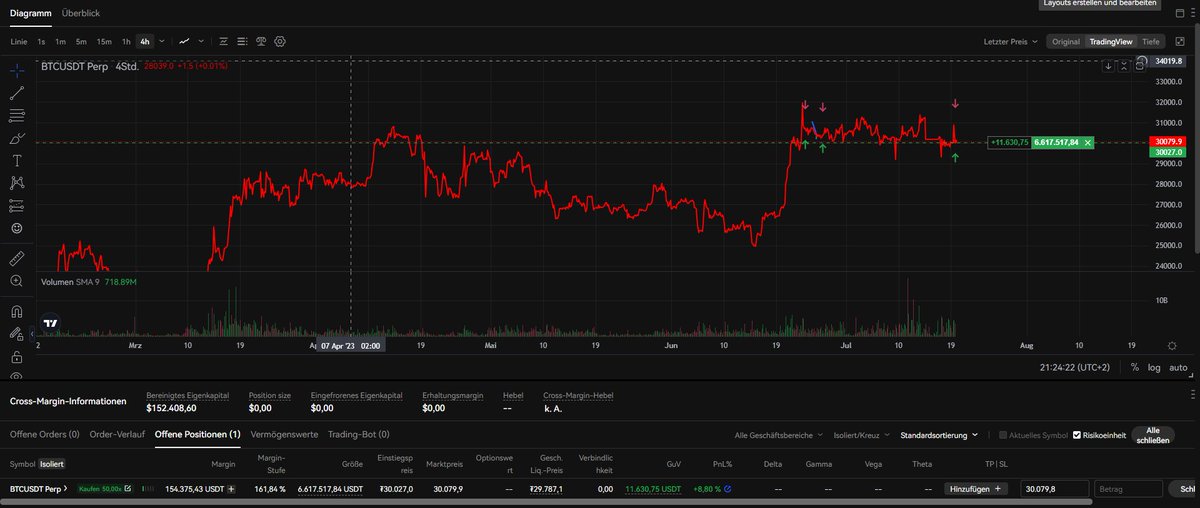The height and width of the screenshot is (508, 1200).
Task: Switch to the Überblick tab
Action: coord(80,14)
